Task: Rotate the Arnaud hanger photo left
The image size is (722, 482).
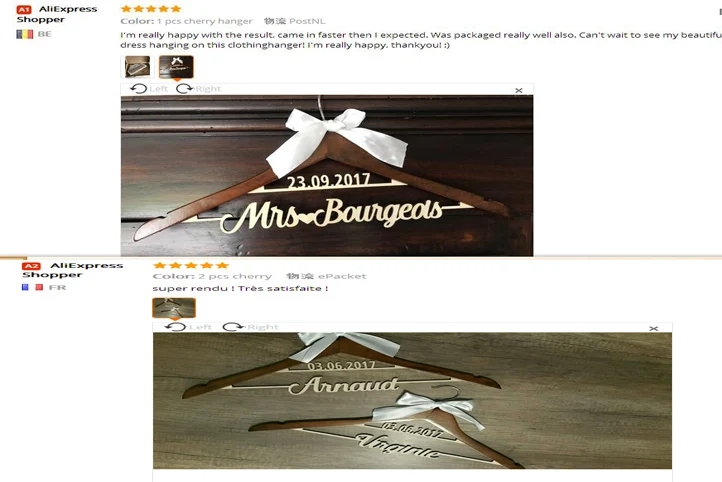Action: (x=188, y=327)
